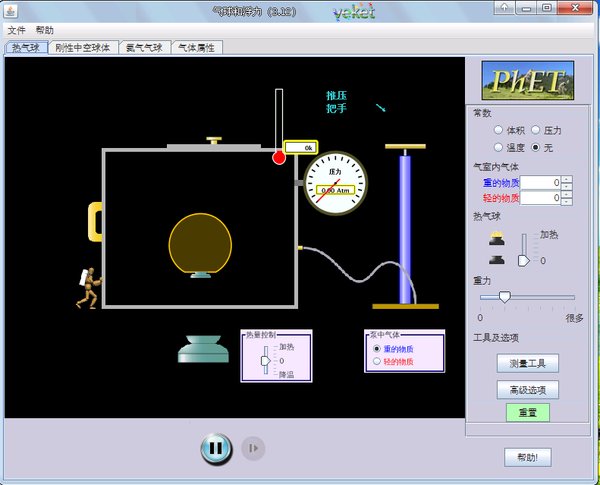Click the 测量工具 button
This screenshot has height=485, width=600.
tap(527, 363)
